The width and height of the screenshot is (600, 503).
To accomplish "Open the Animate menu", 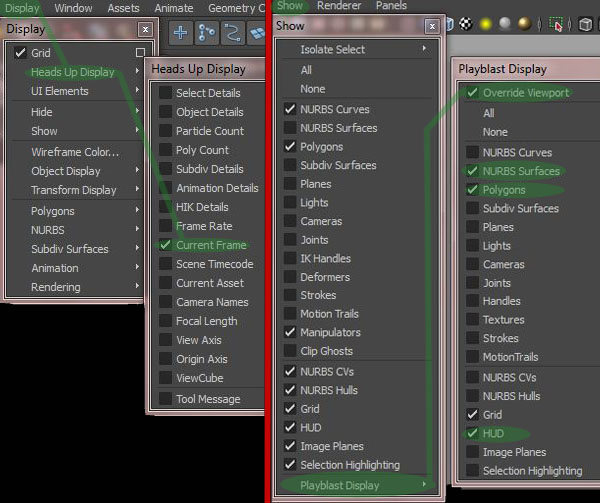I will [x=174, y=8].
